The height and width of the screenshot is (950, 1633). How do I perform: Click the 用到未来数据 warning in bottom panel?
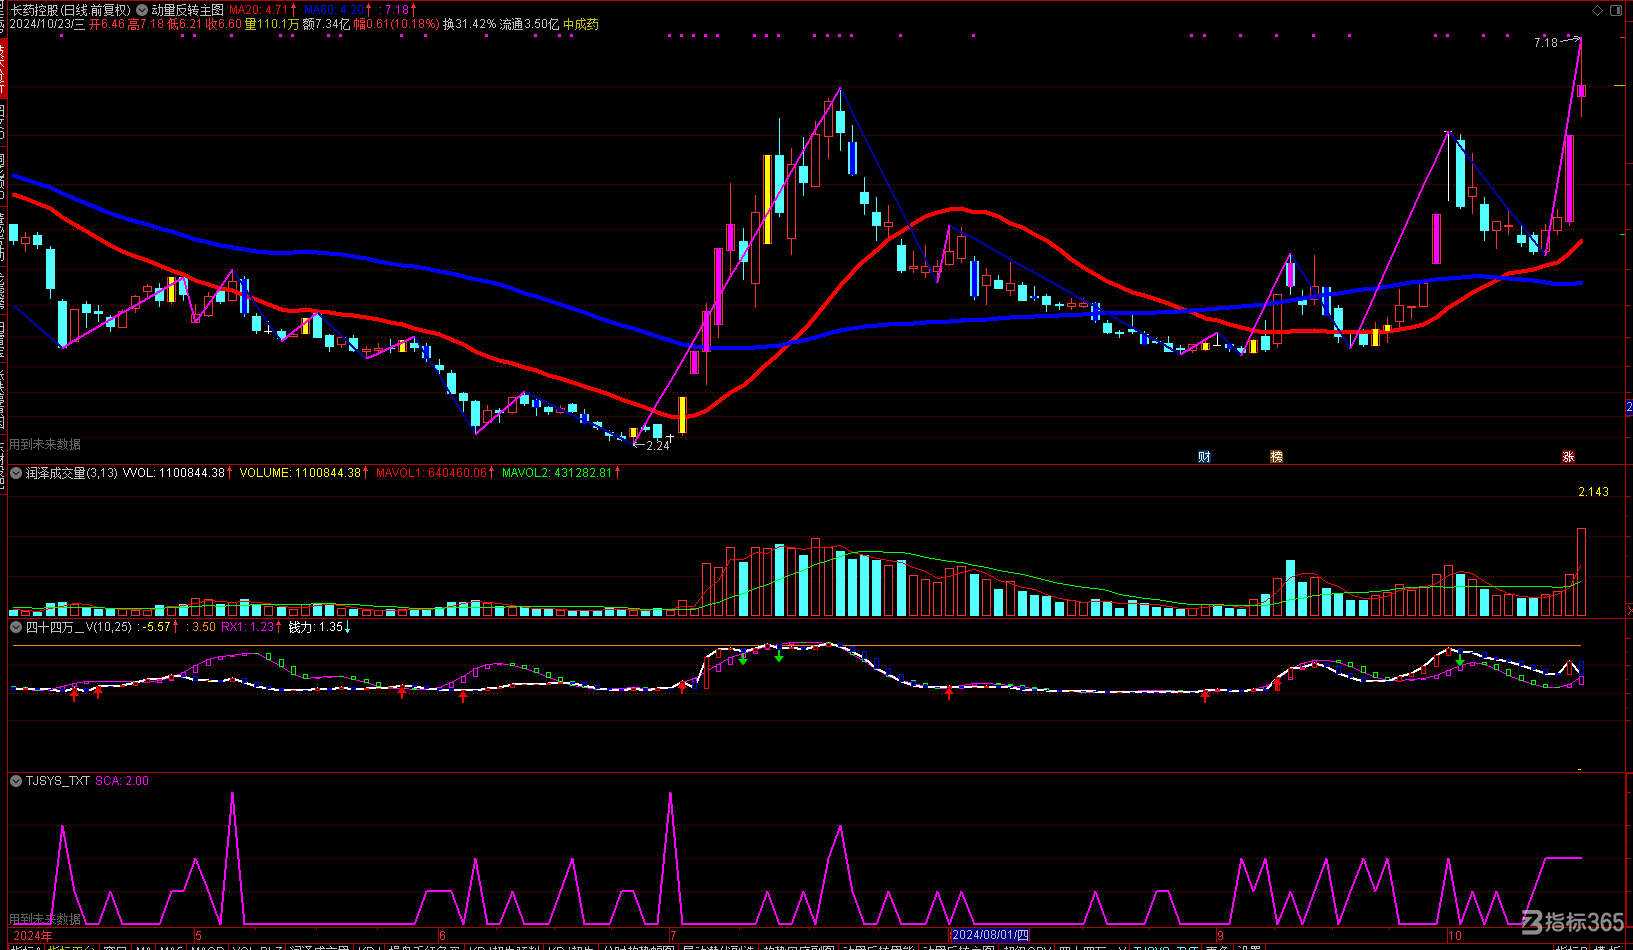point(44,919)
